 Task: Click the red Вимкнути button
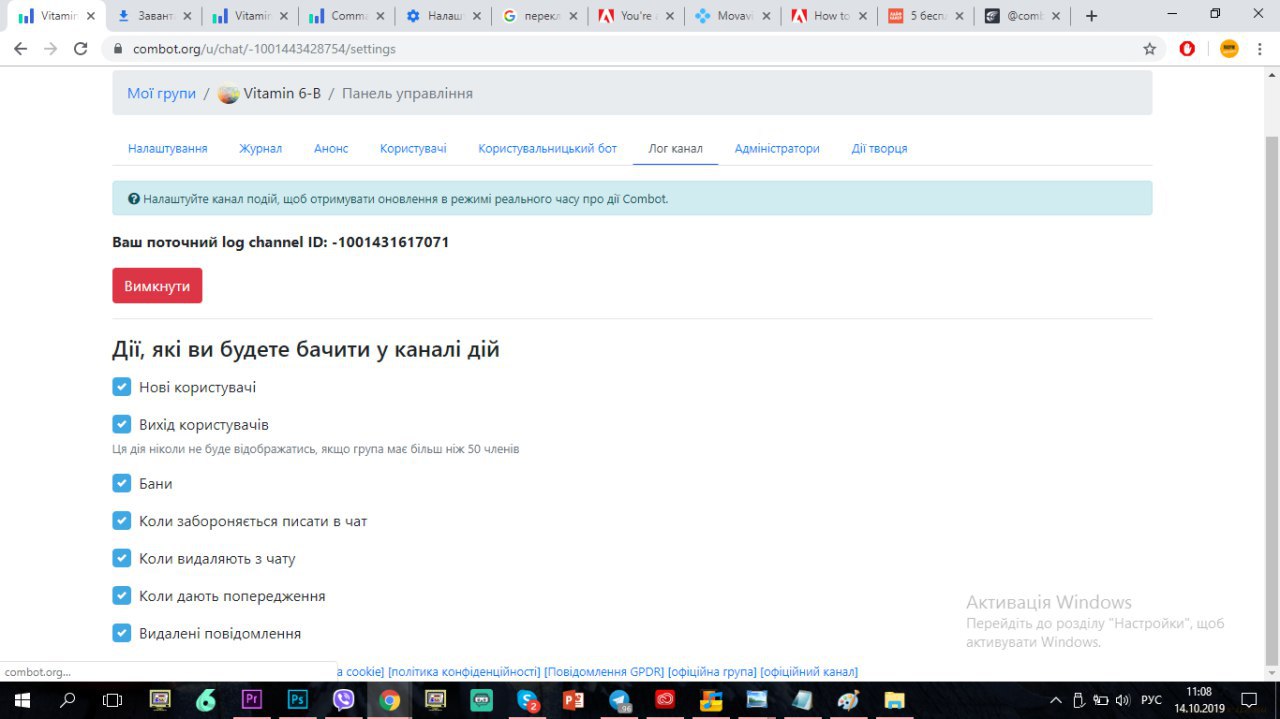[x=157, y=286]
